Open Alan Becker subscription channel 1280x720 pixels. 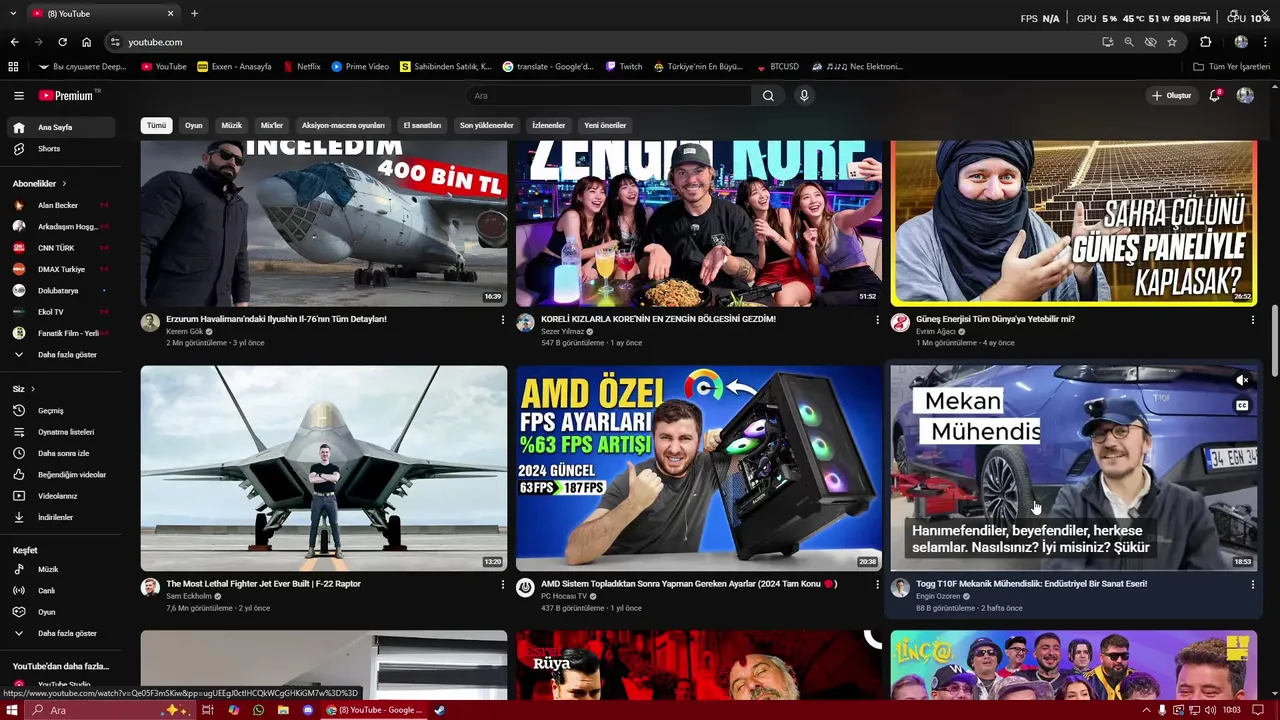tap(63, 205)
